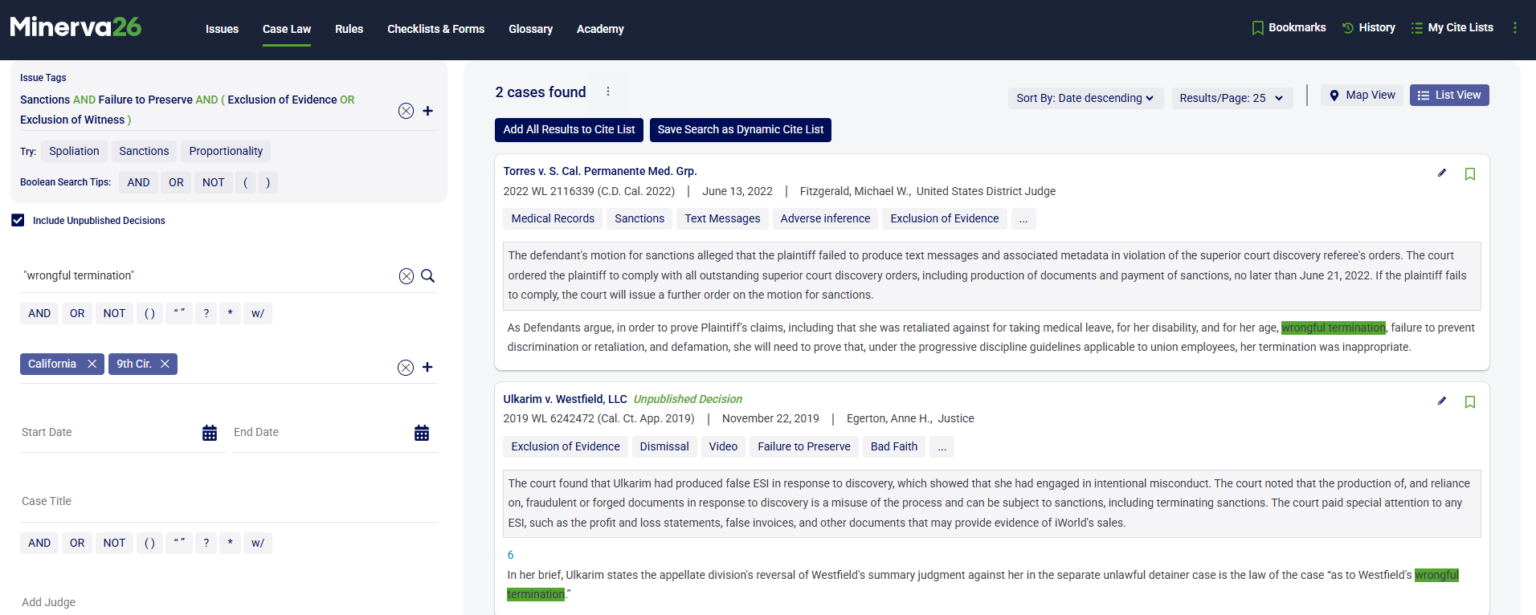Screen dimensions: 1536x615
Task: Try the Sanctions suggested tag
Action: [x=144, y=151]
